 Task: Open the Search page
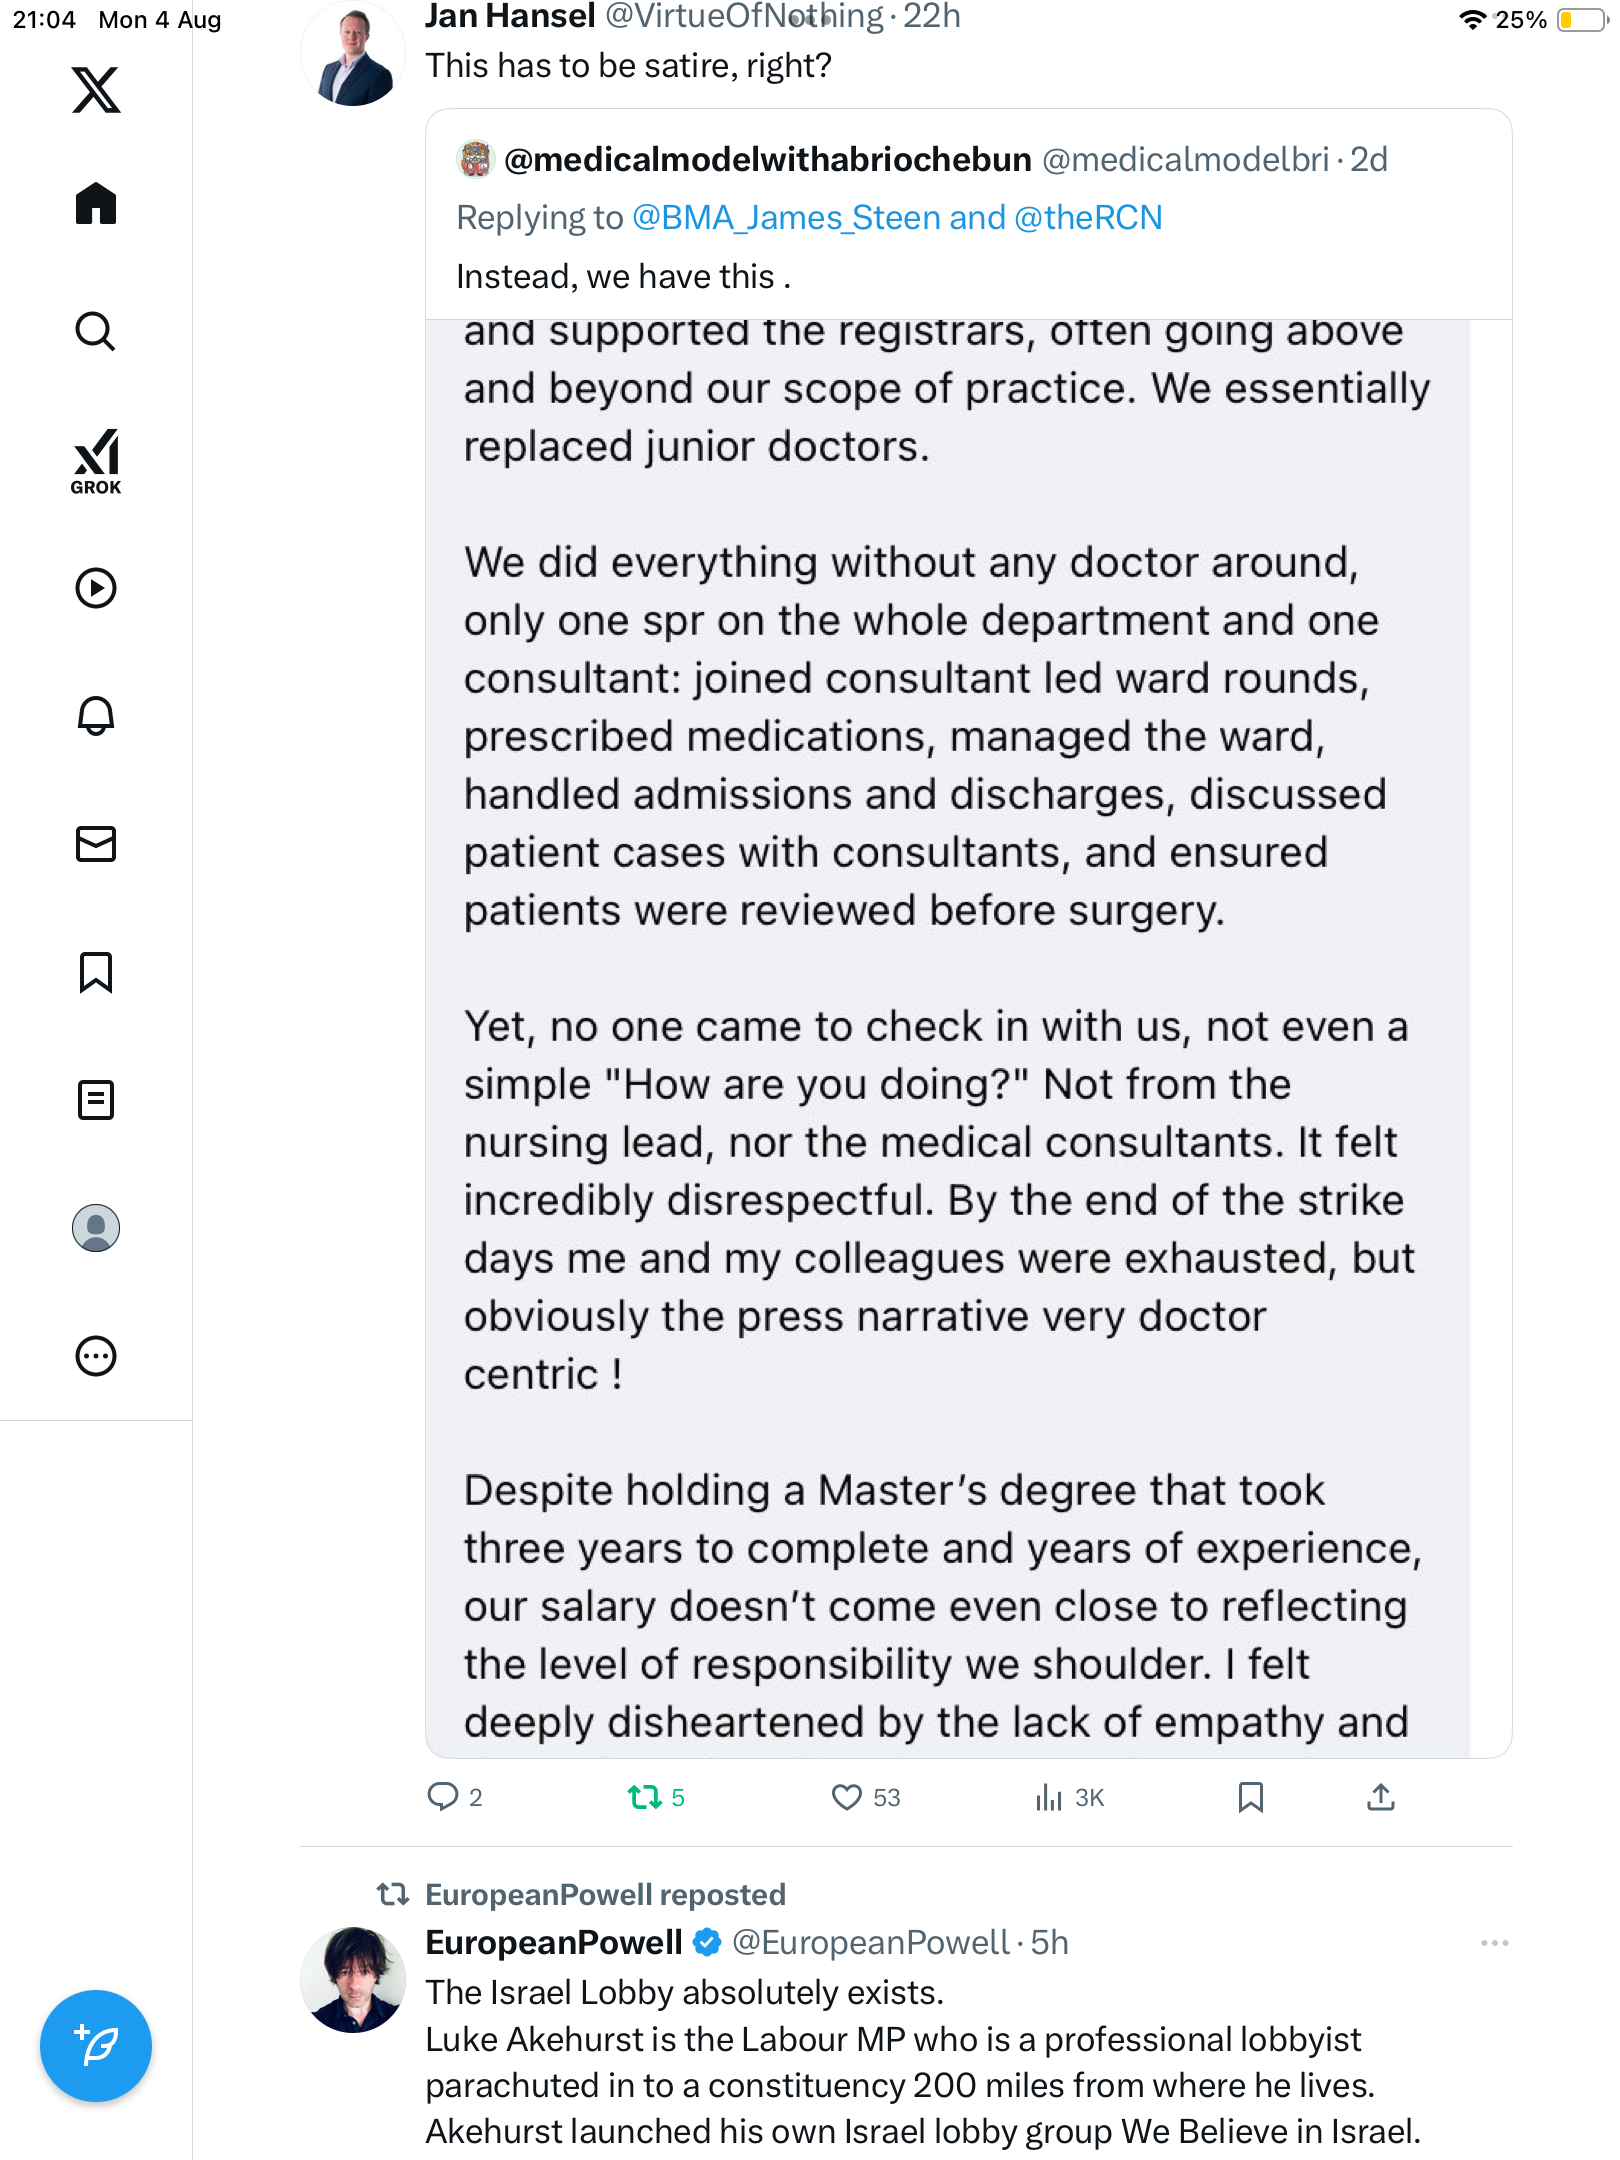pyautogui.click(x=96, y=332)
